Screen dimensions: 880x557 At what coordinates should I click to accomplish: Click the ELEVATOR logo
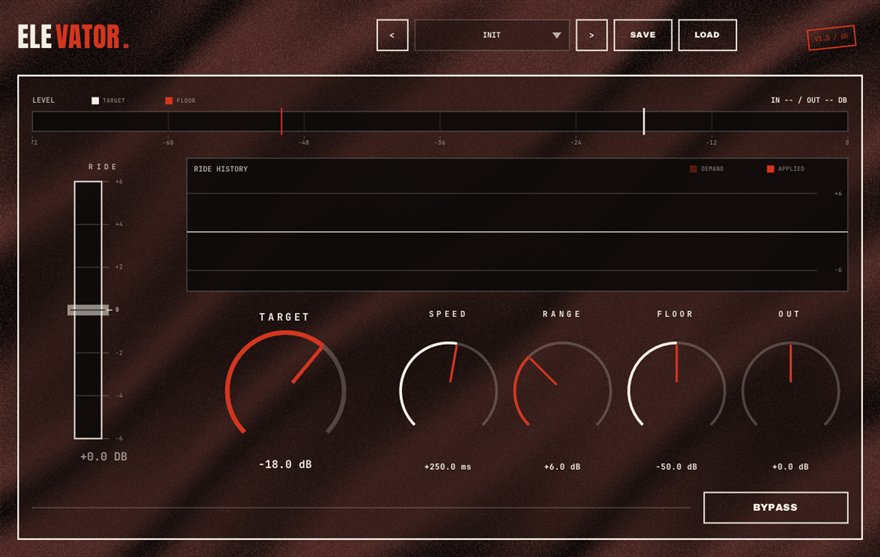click(73, 36)
